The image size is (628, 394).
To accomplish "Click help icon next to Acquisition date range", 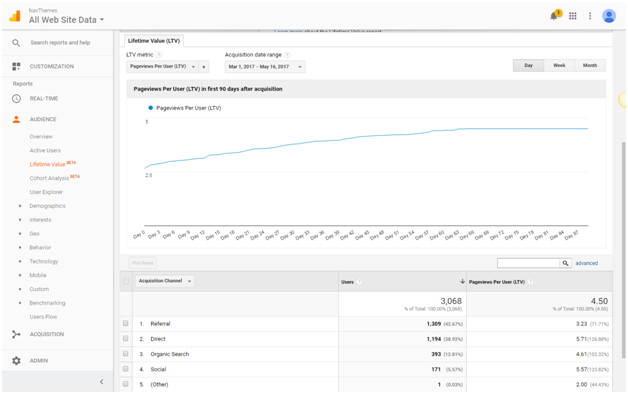I will click(x=287, y=55).
